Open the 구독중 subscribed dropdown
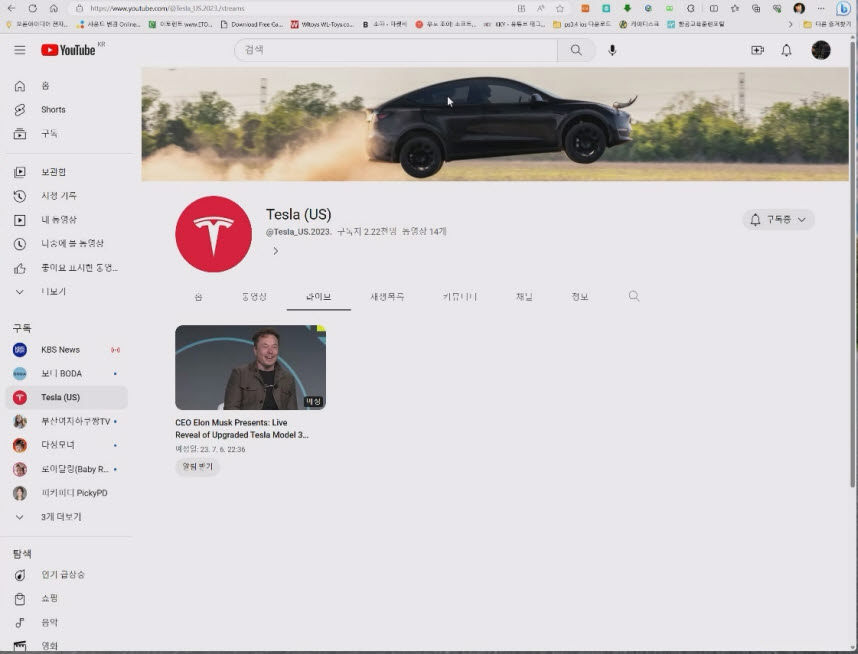This screenshot has height=654, width=858. (778, 219)
